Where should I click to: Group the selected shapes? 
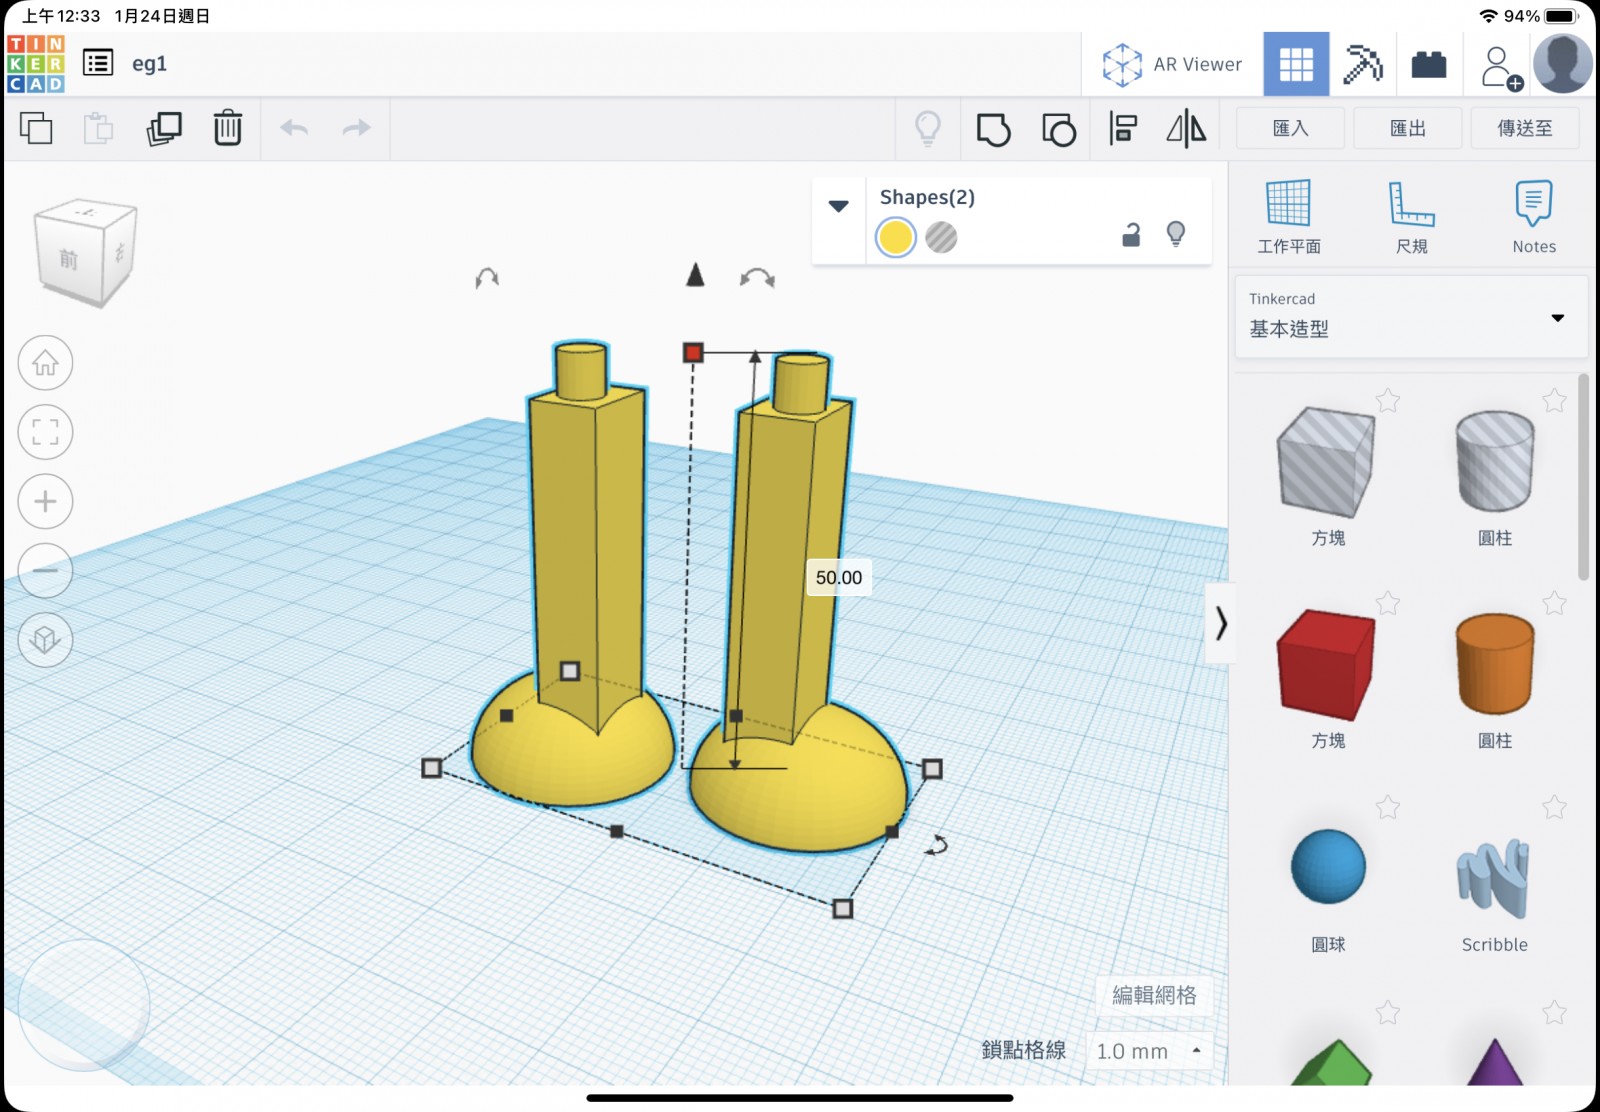(x=993, y=129)
